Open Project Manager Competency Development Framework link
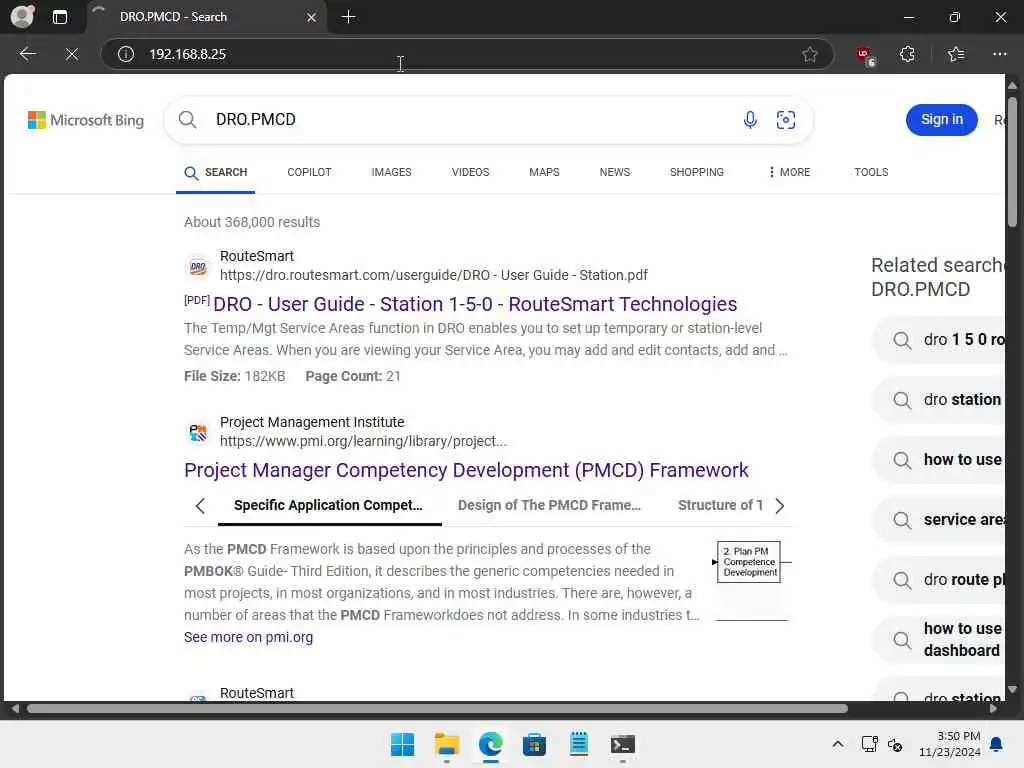Image resolution: width=1024 pixels, height=768 pixels. coord(466,470)
